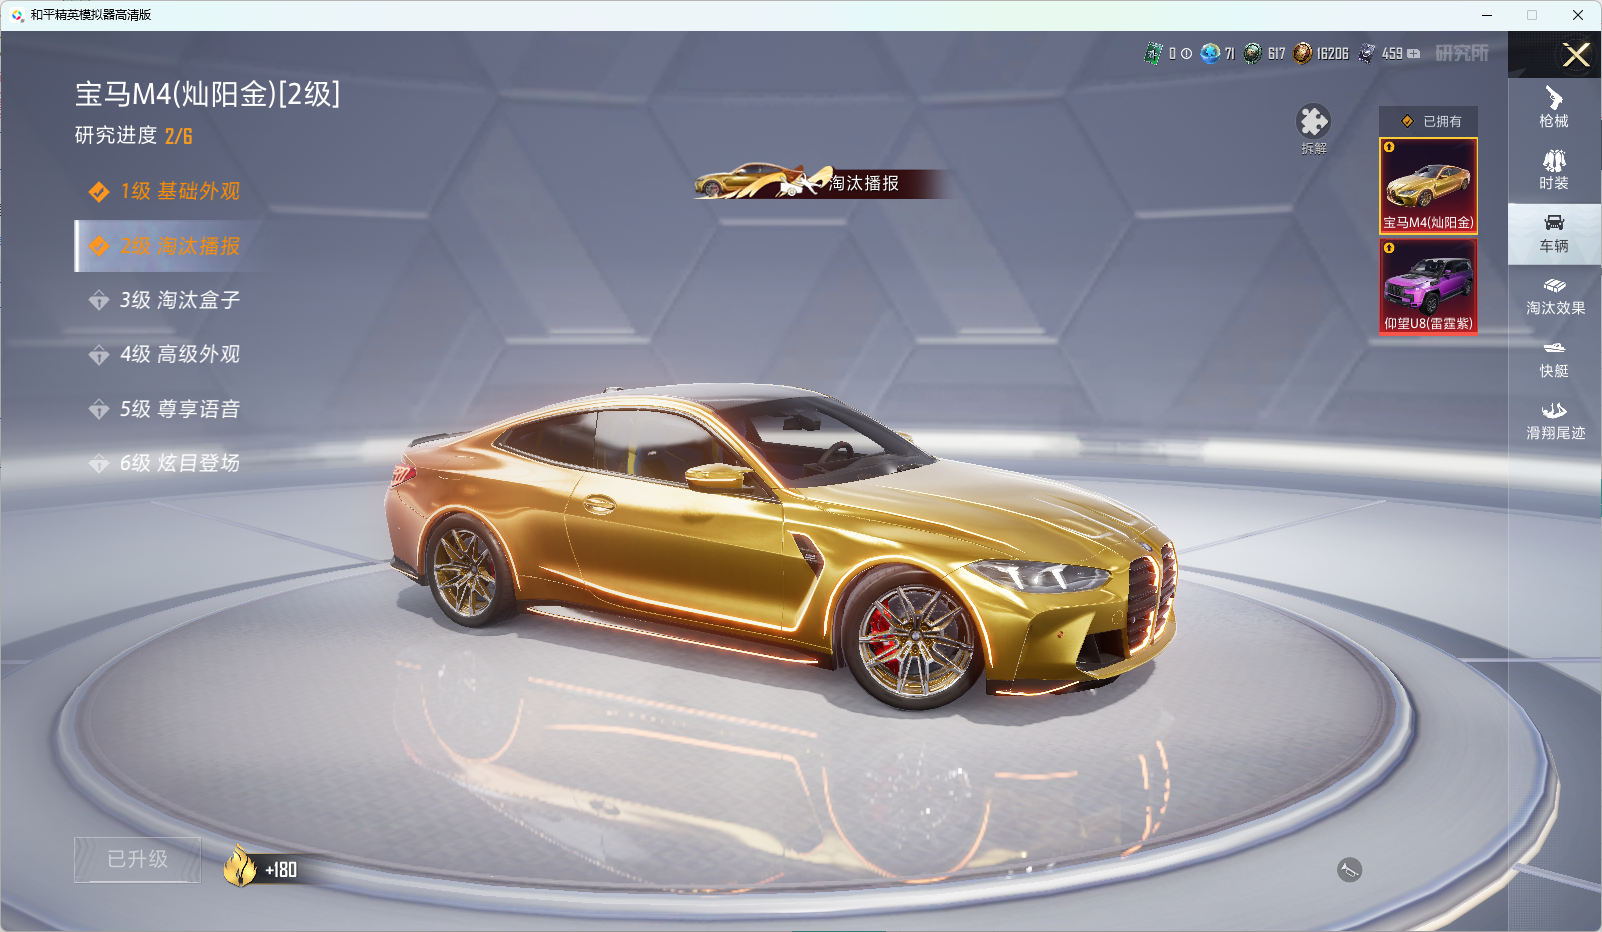Open the 快艇 speedboat category
Image resolution: width=1602 pixels, height=932 pixels.
point(1553,359)
